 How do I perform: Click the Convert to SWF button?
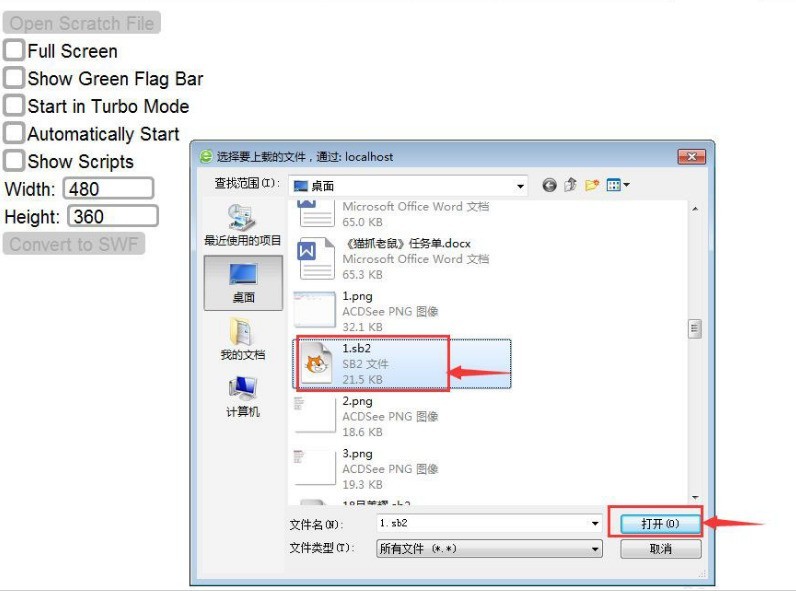(x=74, y=244)
